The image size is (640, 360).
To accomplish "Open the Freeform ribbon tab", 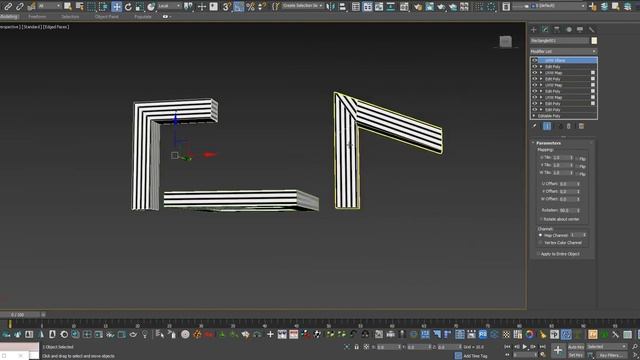I will pos(37,17).
